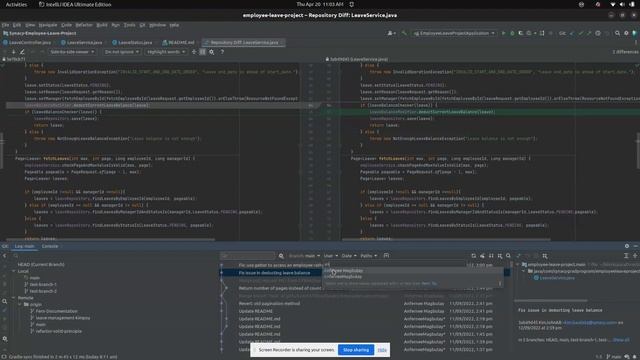640x360 pixels.
Task: Open Git panel settings gear icon
Action: pos(627,246)
